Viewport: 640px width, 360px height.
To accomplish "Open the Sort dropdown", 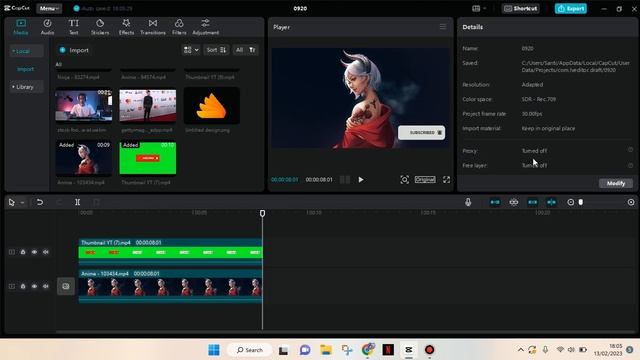I will click(x=216, y=50).
